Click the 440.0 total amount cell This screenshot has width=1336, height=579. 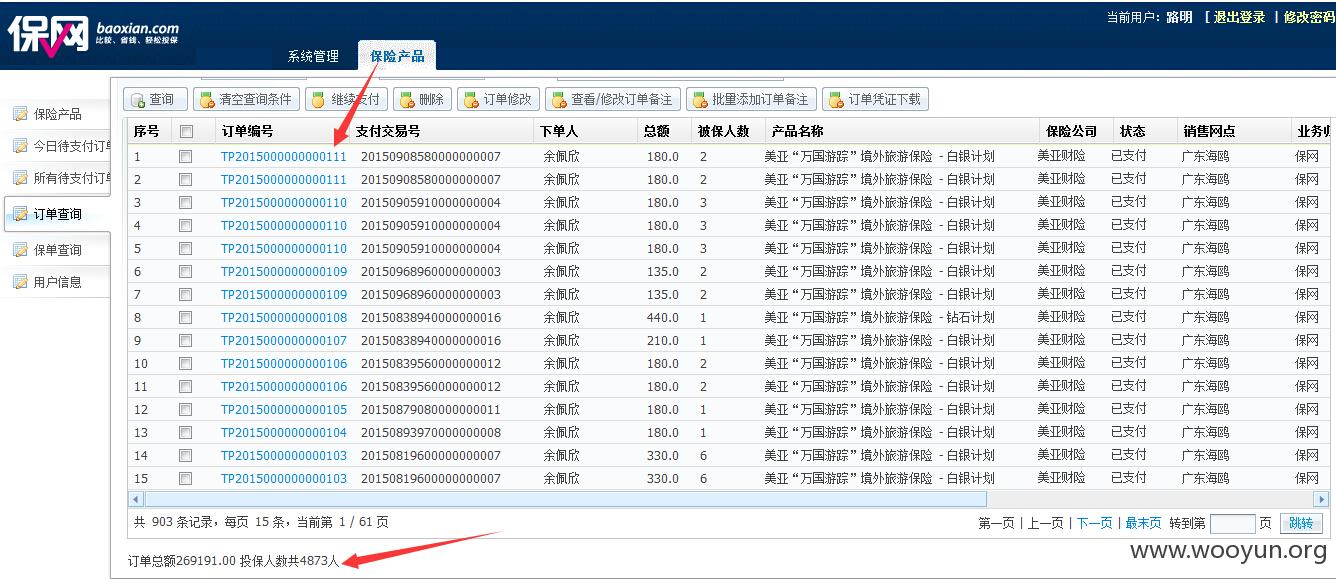tap(662, 318)
